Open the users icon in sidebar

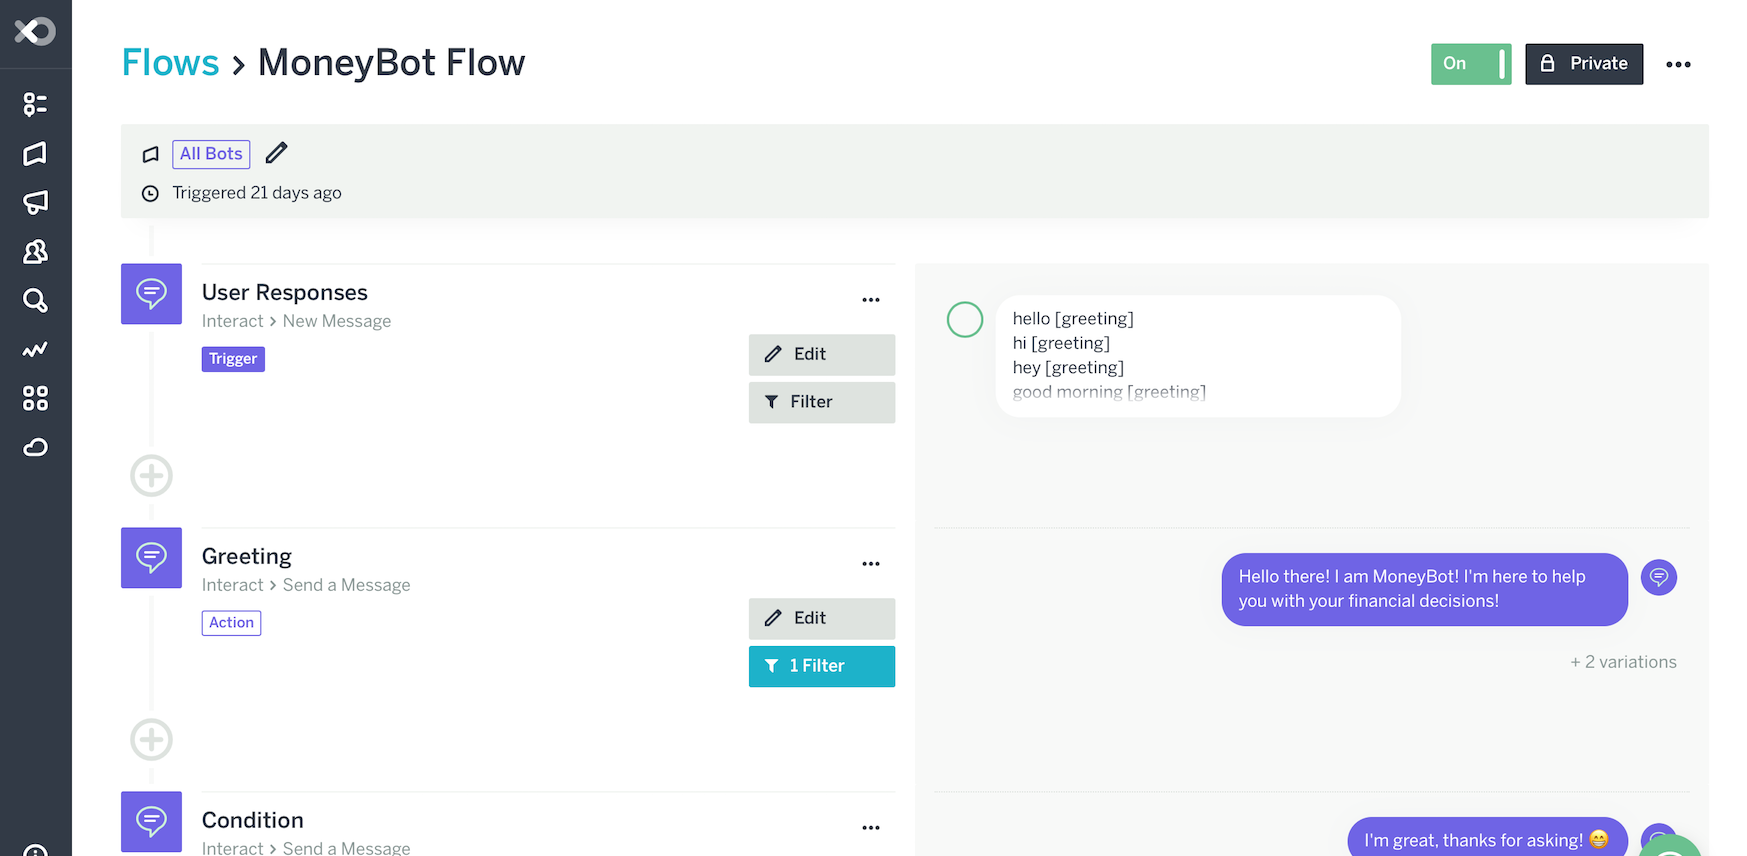(x=35, y=251)
